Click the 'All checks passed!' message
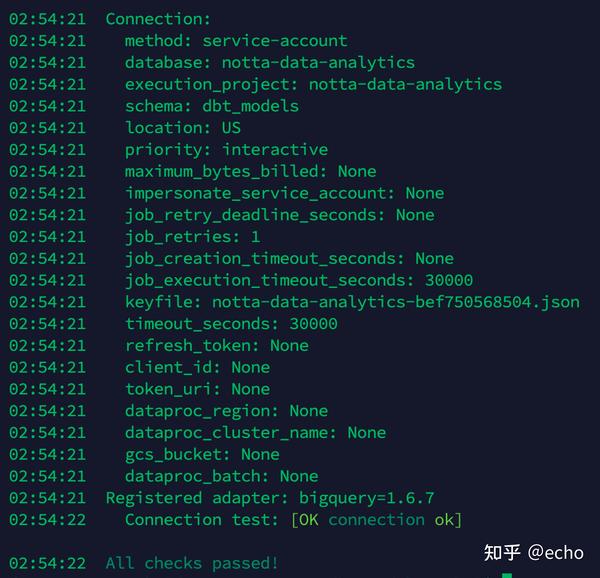Image resolution: width=600 pixels, height=578 pixels. coord(192,563)
